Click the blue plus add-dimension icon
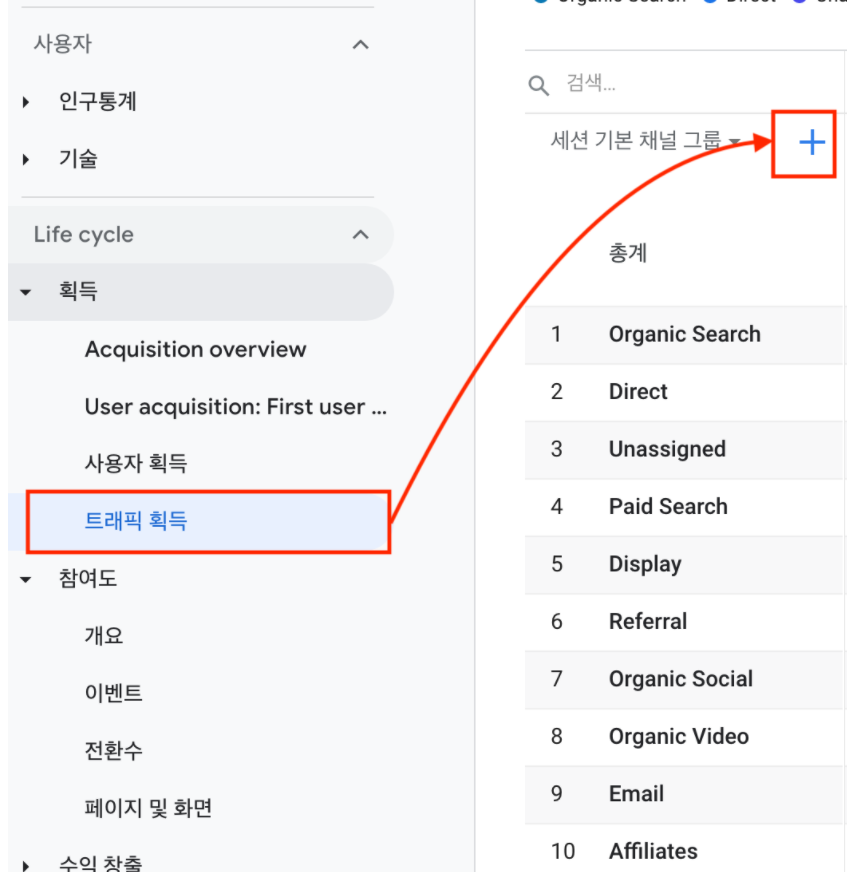This screenshot has width=859, height=872. tap(811, 143)
